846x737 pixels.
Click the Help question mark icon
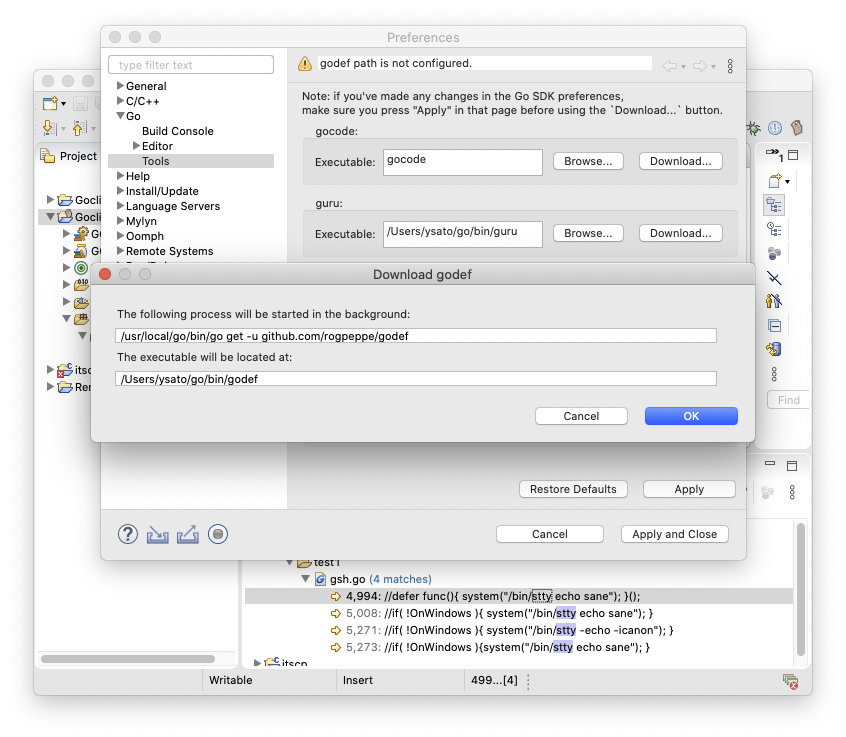pyautogui.click(x=128, y=534)
